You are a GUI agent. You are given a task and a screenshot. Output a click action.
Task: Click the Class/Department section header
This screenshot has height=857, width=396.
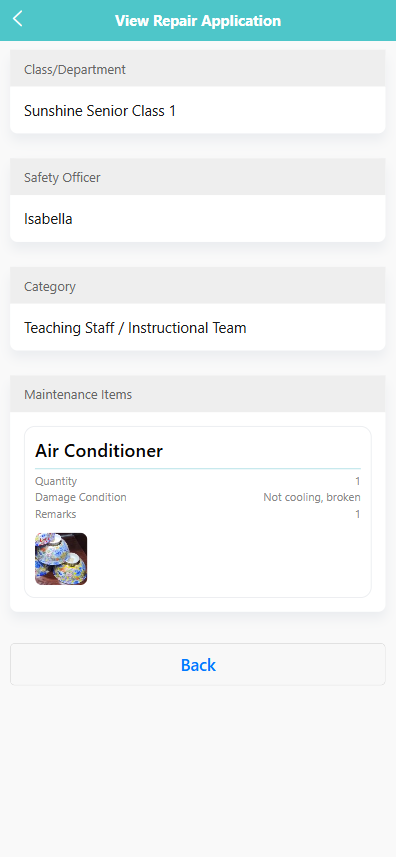pyautogui.click(x=198, y=69)
